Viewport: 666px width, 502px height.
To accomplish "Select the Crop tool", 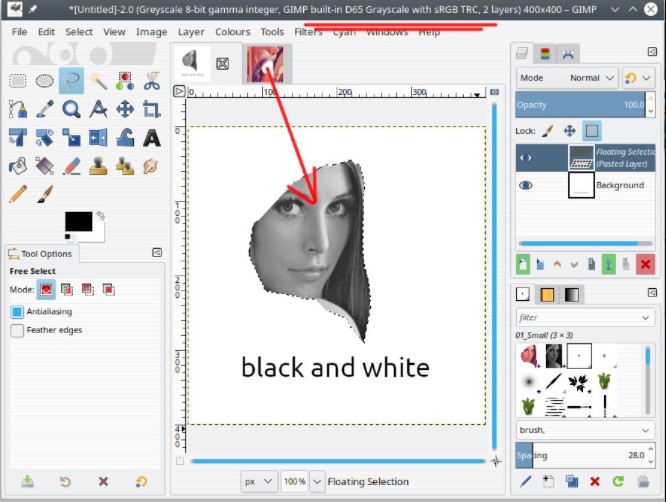I will (x=152, y=109).
